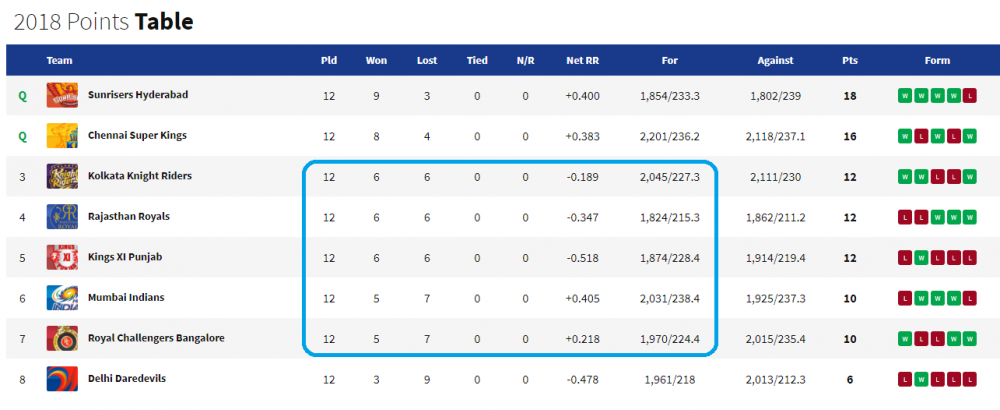Click the red L badge in Sunrisers form

point(970,96)
